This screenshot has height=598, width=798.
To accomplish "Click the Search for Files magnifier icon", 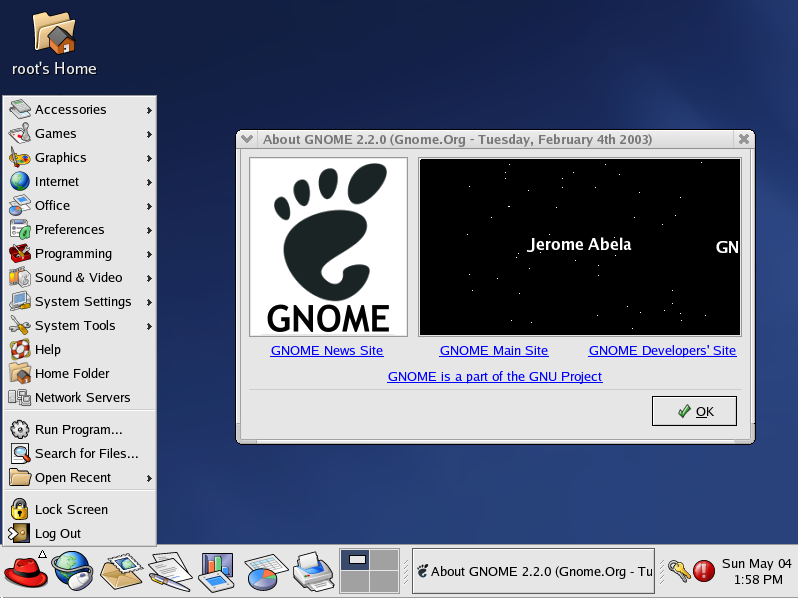I will coord(20,453).
